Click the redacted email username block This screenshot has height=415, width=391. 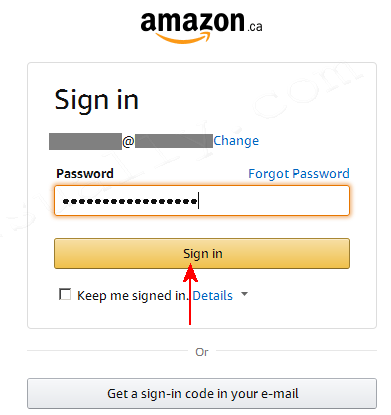click(85, 141)
